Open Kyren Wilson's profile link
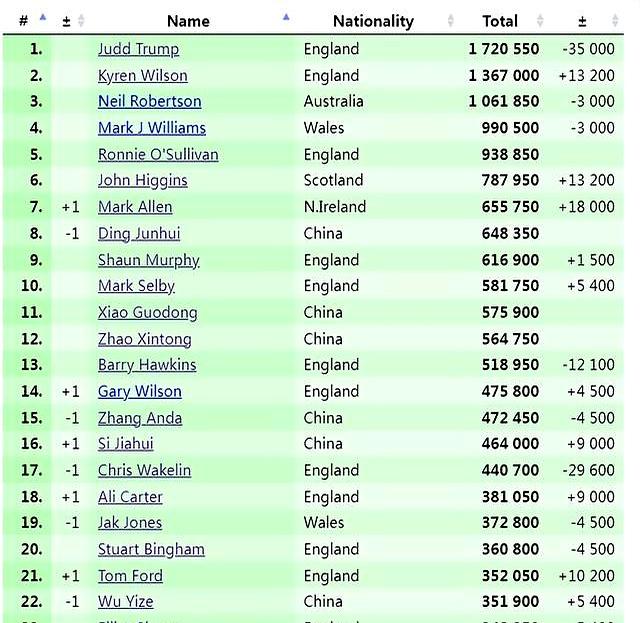Viewport: 640px width, 623px height. coord(142,76)
